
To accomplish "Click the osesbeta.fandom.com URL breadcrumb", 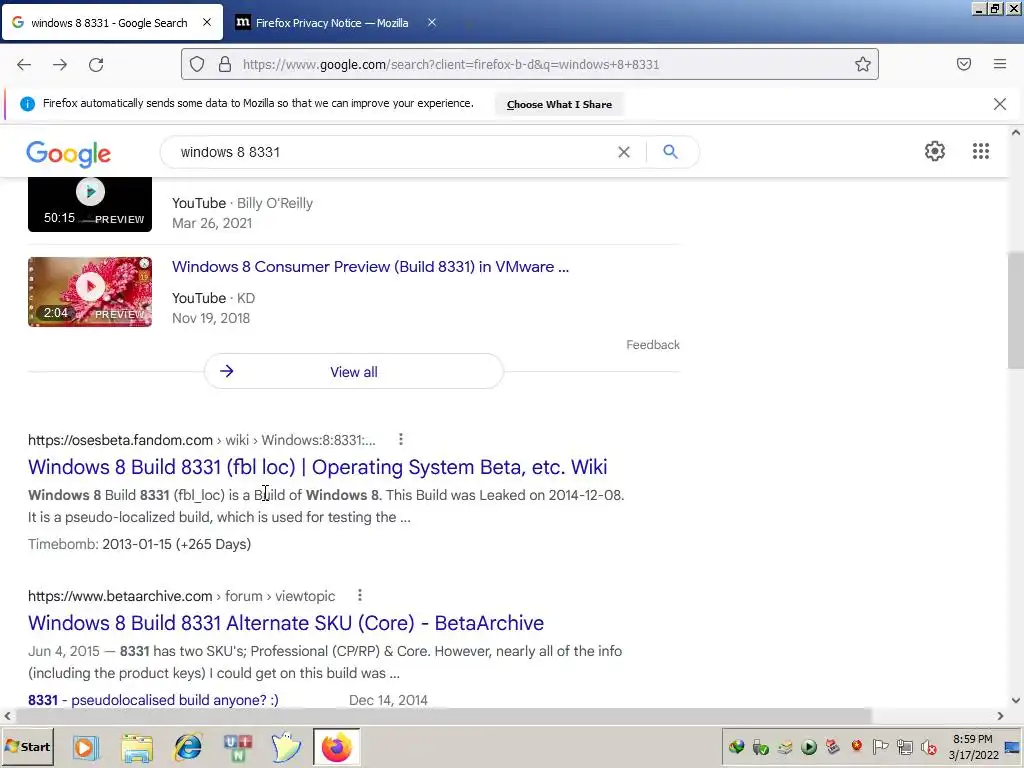I will coord(202,440).
